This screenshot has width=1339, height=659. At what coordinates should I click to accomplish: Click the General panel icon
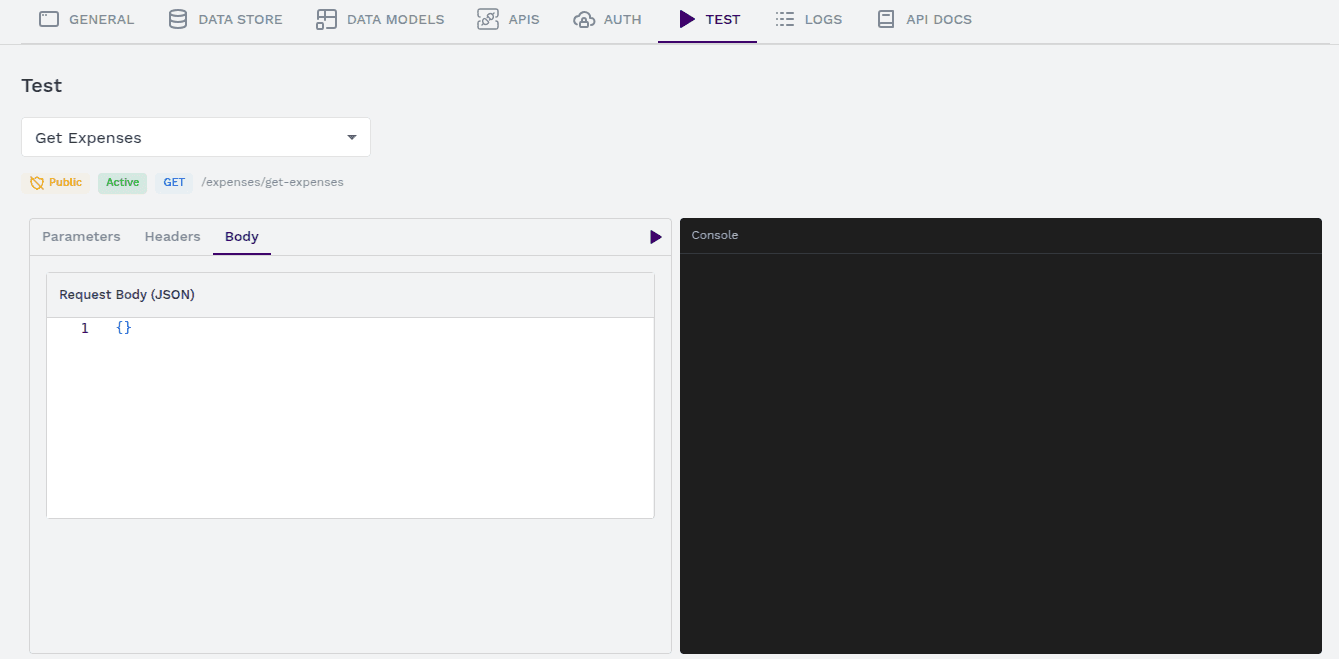[49, 18]
